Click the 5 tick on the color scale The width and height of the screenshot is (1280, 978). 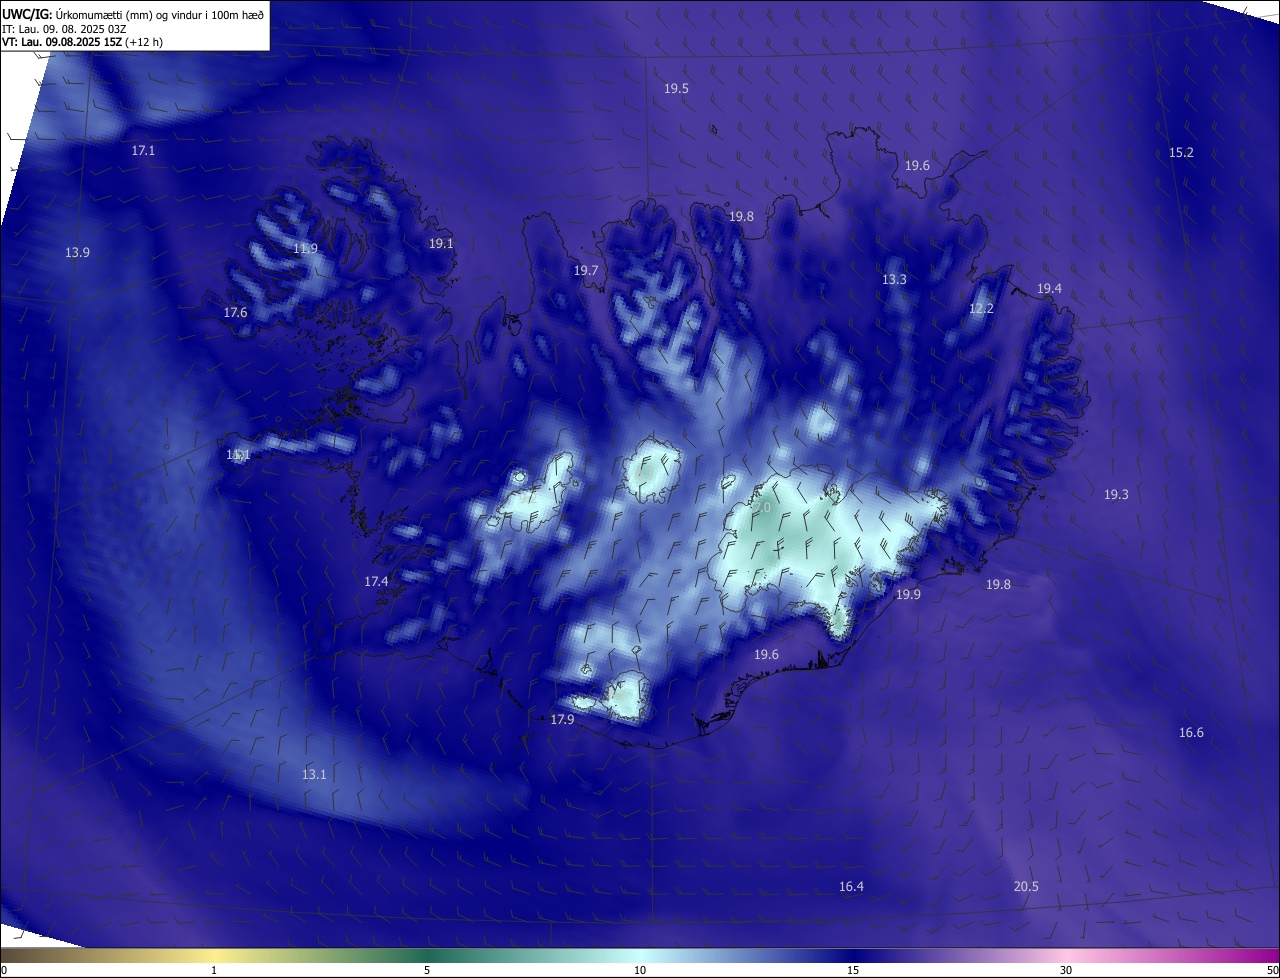[x=427, y=971]
